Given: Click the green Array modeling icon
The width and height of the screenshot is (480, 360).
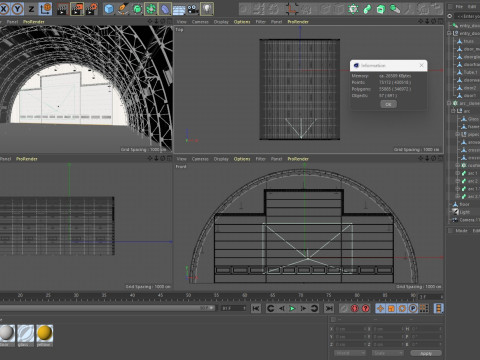Looking at the screenshot, I should (x=151, y=9).
